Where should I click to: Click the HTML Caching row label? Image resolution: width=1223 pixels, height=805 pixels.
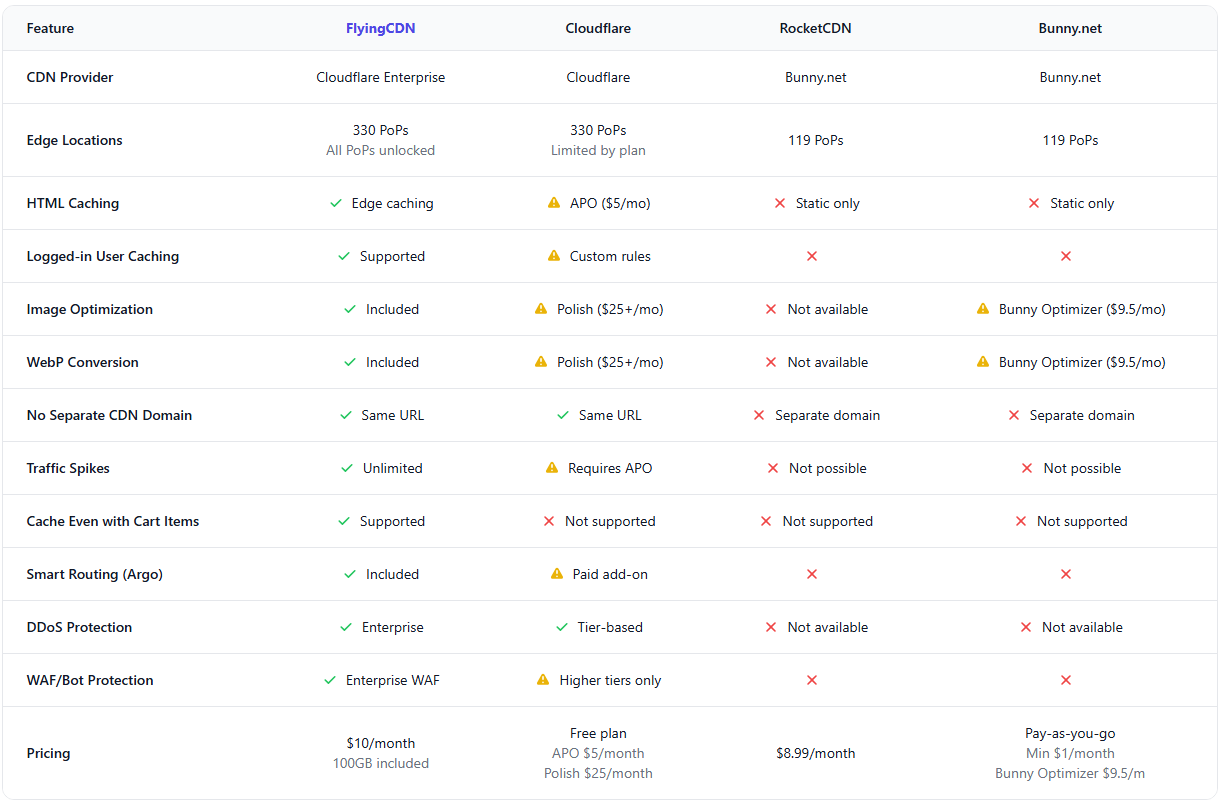pos(73,203)
